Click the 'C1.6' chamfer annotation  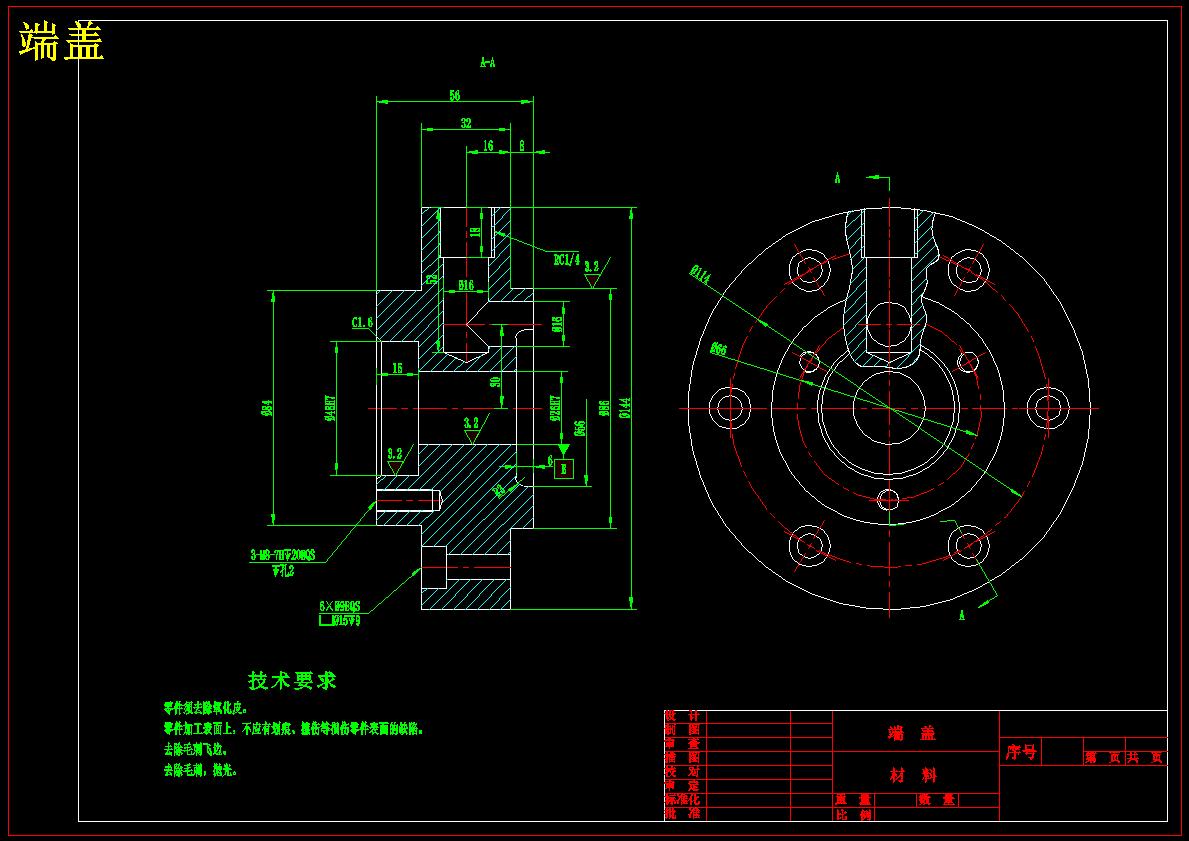pos(362,323)
